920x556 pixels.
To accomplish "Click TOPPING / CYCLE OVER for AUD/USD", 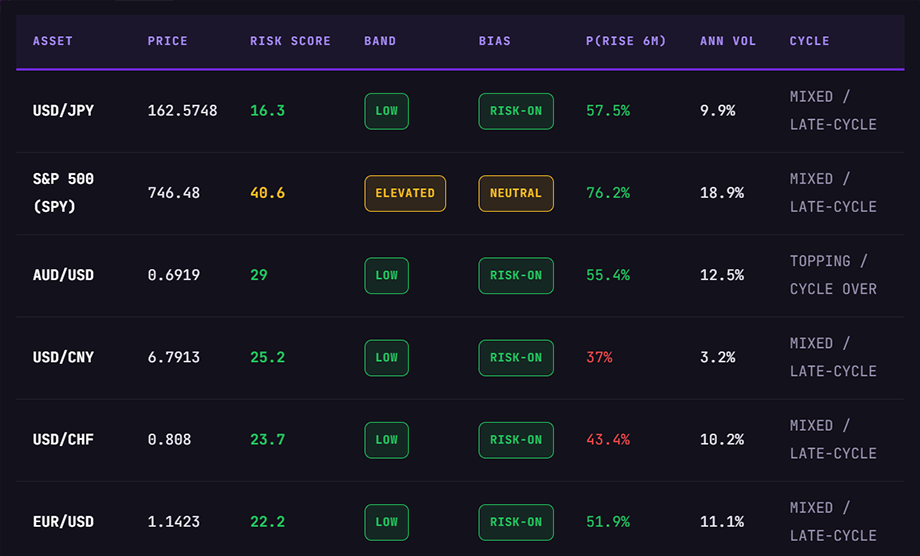I will pyautogui.click(x=833, y=275).
